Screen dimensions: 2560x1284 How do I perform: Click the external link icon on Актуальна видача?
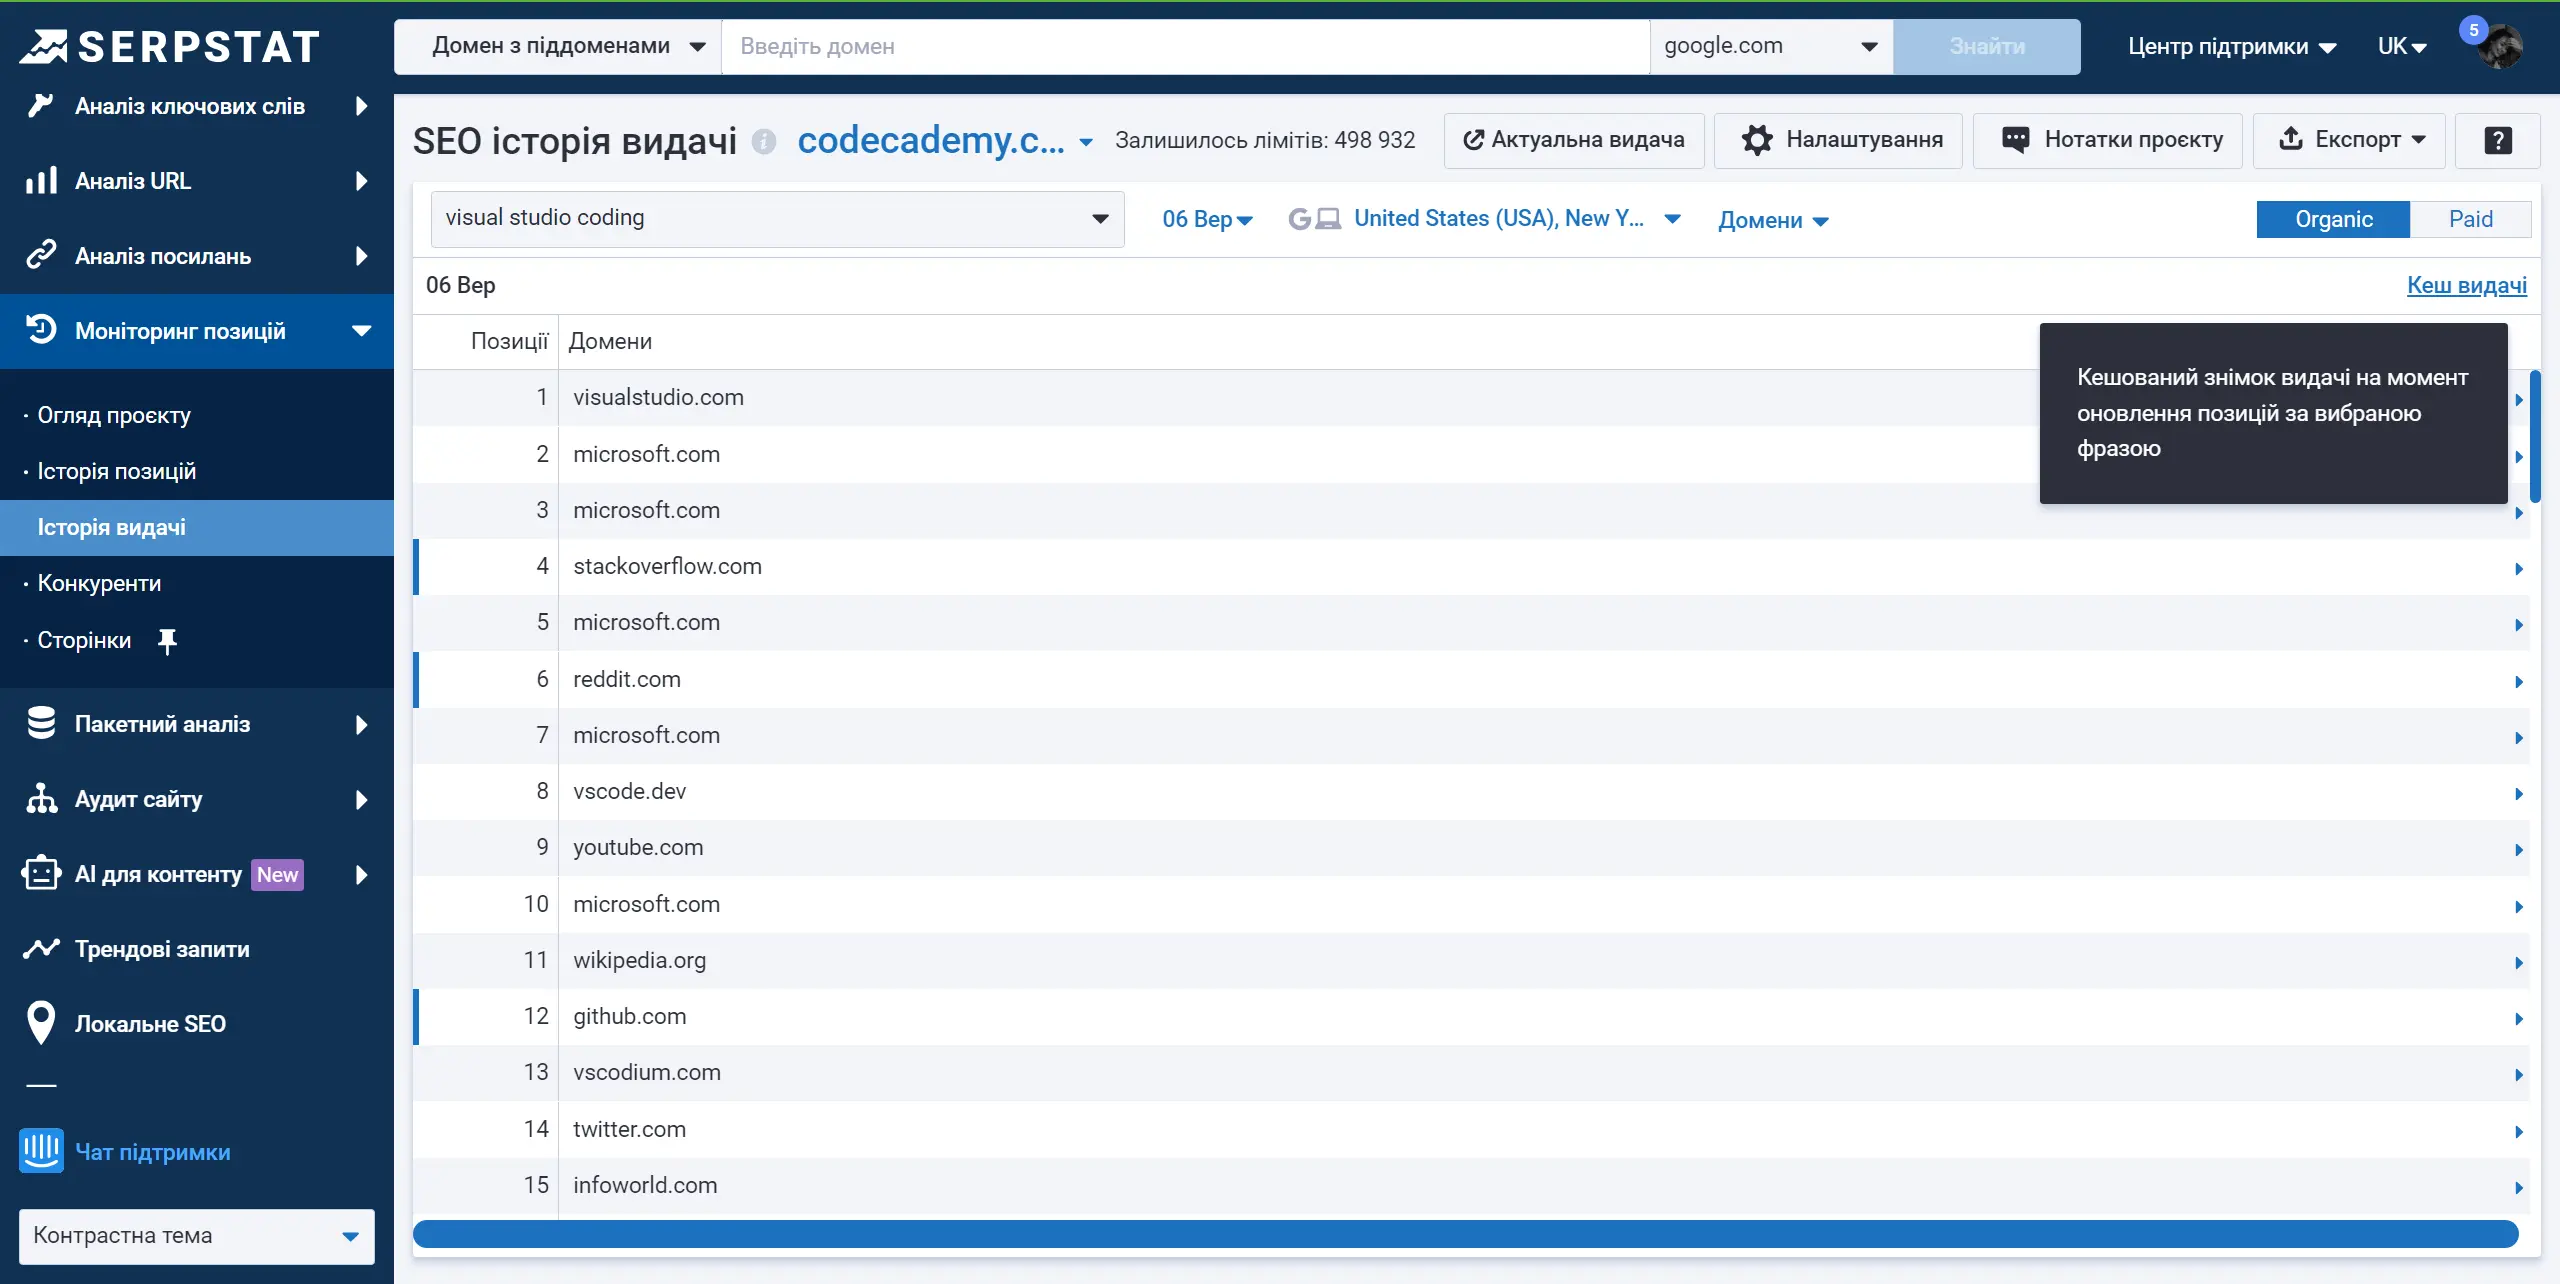tap(1472, 140)
